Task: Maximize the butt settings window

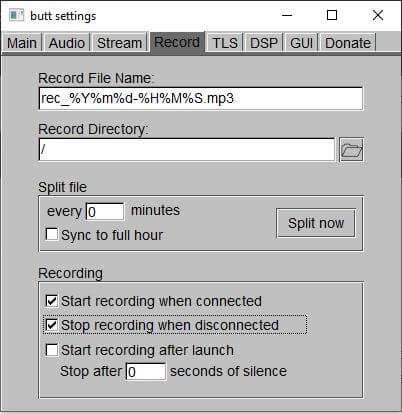Action: (x=332, y=15)
